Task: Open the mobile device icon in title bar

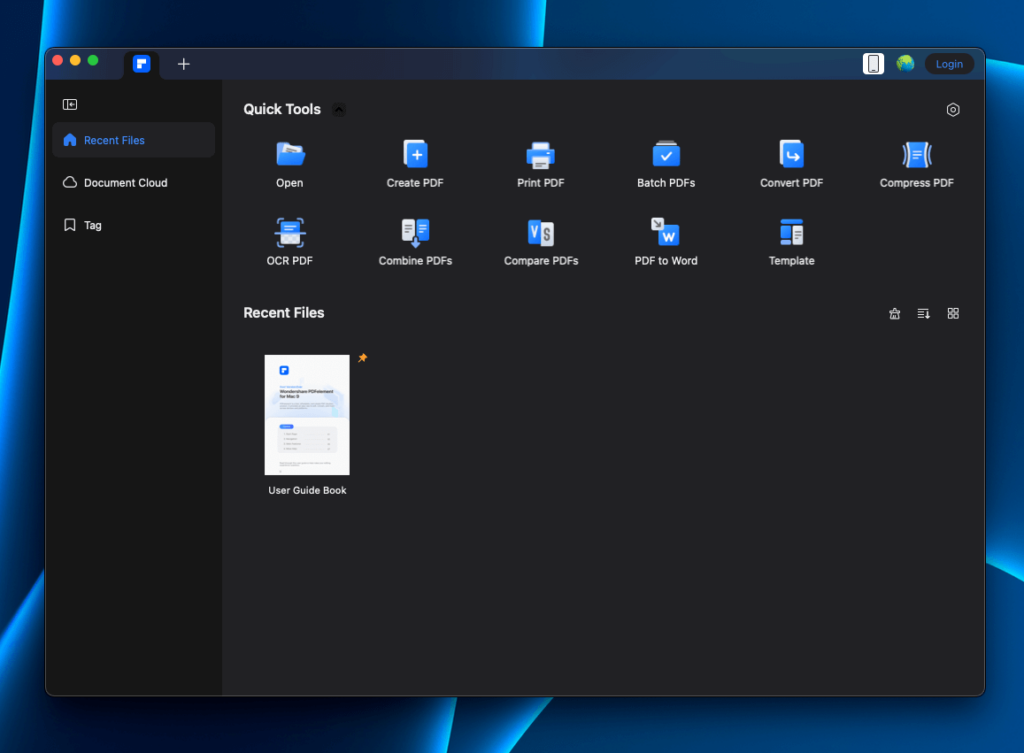Action: (x=873, y=64)
